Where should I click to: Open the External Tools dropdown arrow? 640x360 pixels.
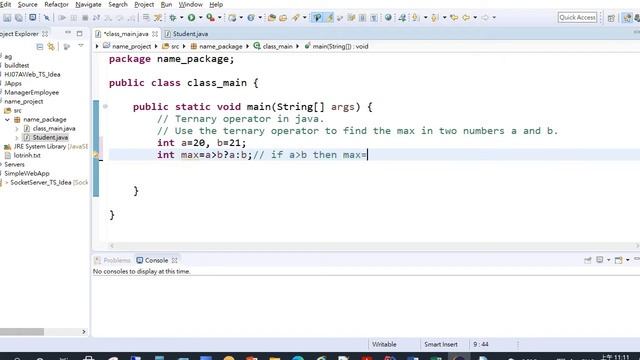220,18
